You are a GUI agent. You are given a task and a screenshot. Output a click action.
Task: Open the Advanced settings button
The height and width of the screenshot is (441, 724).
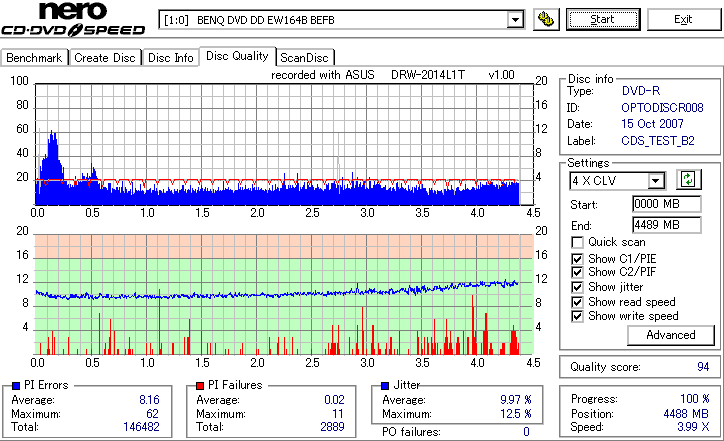coord(670,335)
